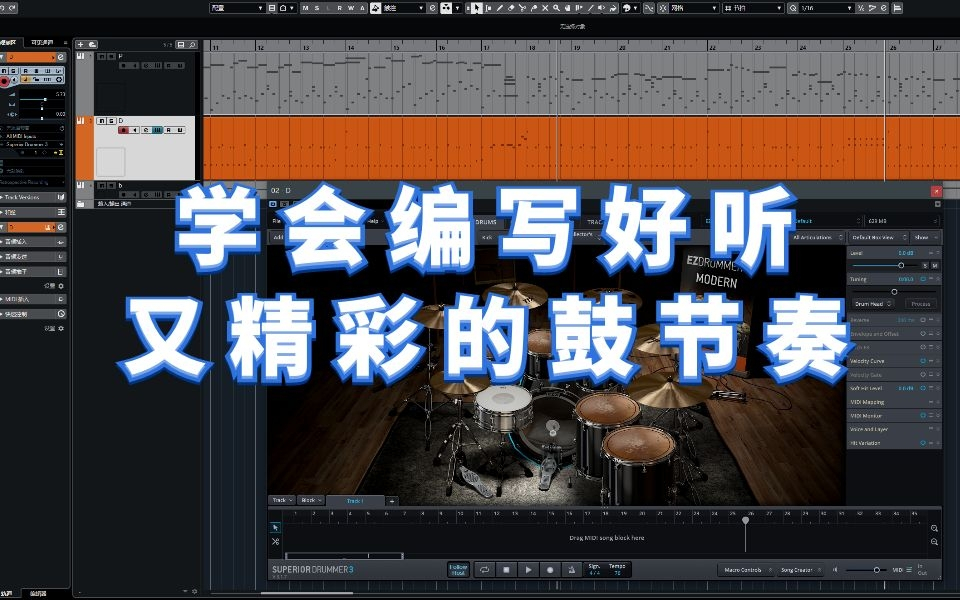
Task: Click the Tempo value field in Superior Drummer
Action: 618,571
